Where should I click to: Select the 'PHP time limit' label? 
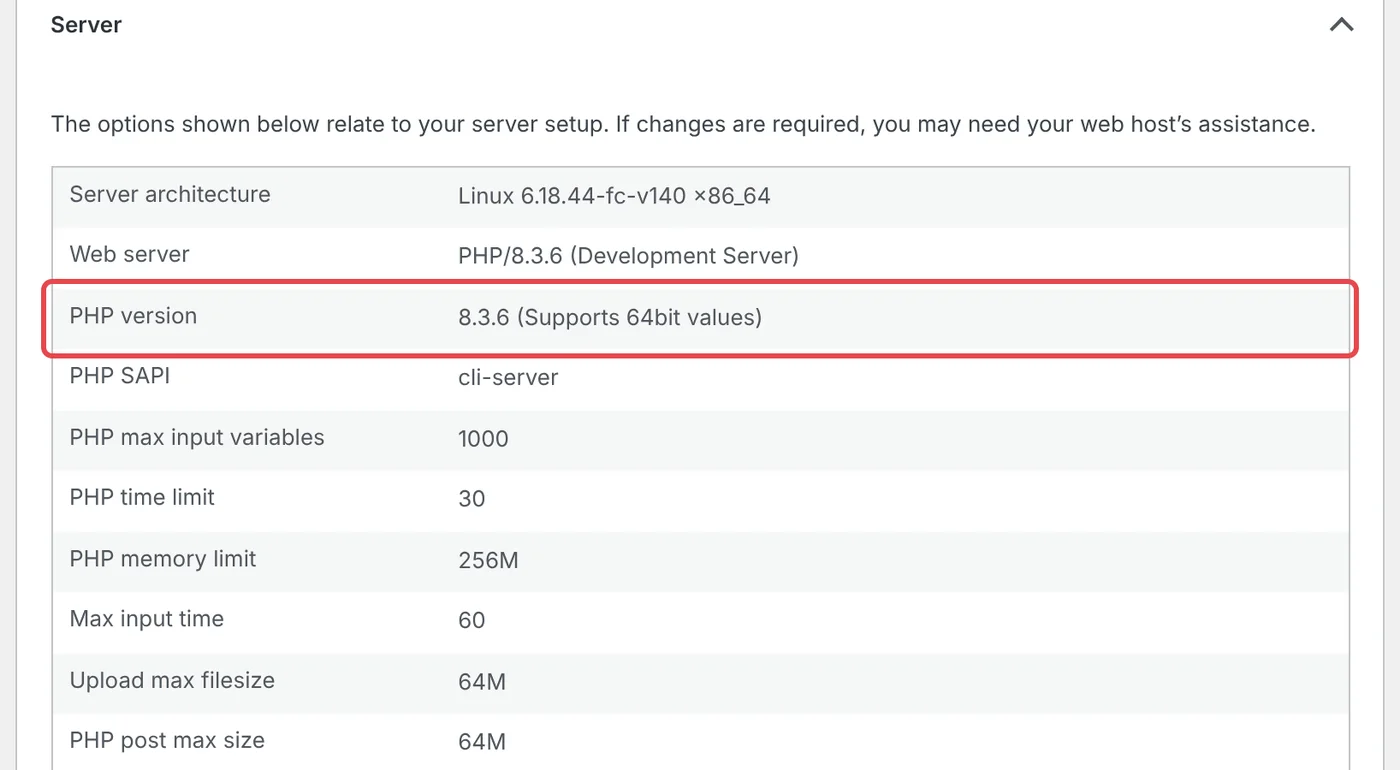(142, 497)
